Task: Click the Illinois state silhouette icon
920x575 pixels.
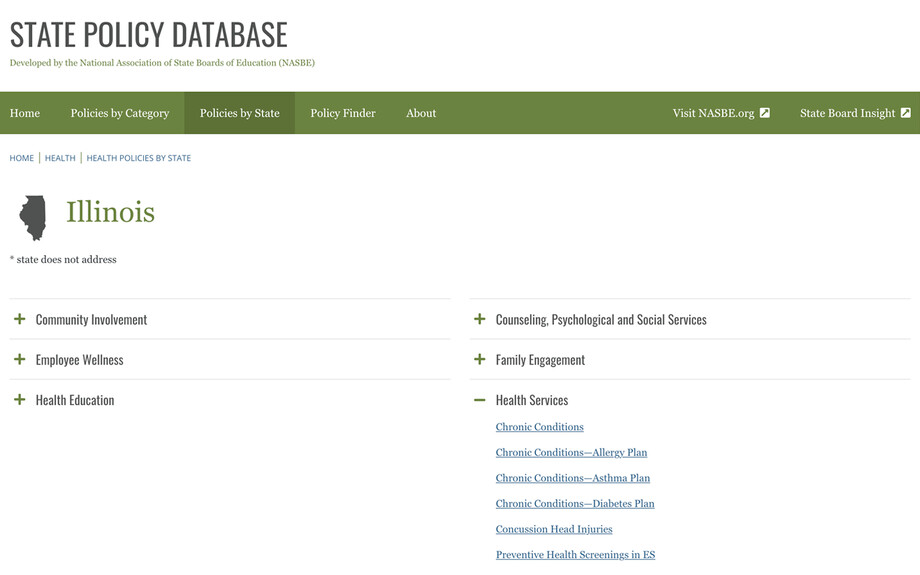Action: (33, 218)
